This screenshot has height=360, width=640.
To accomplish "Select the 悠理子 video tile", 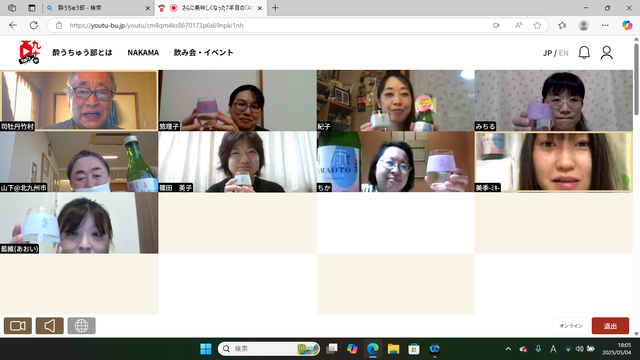I will [x=237, y=100].
